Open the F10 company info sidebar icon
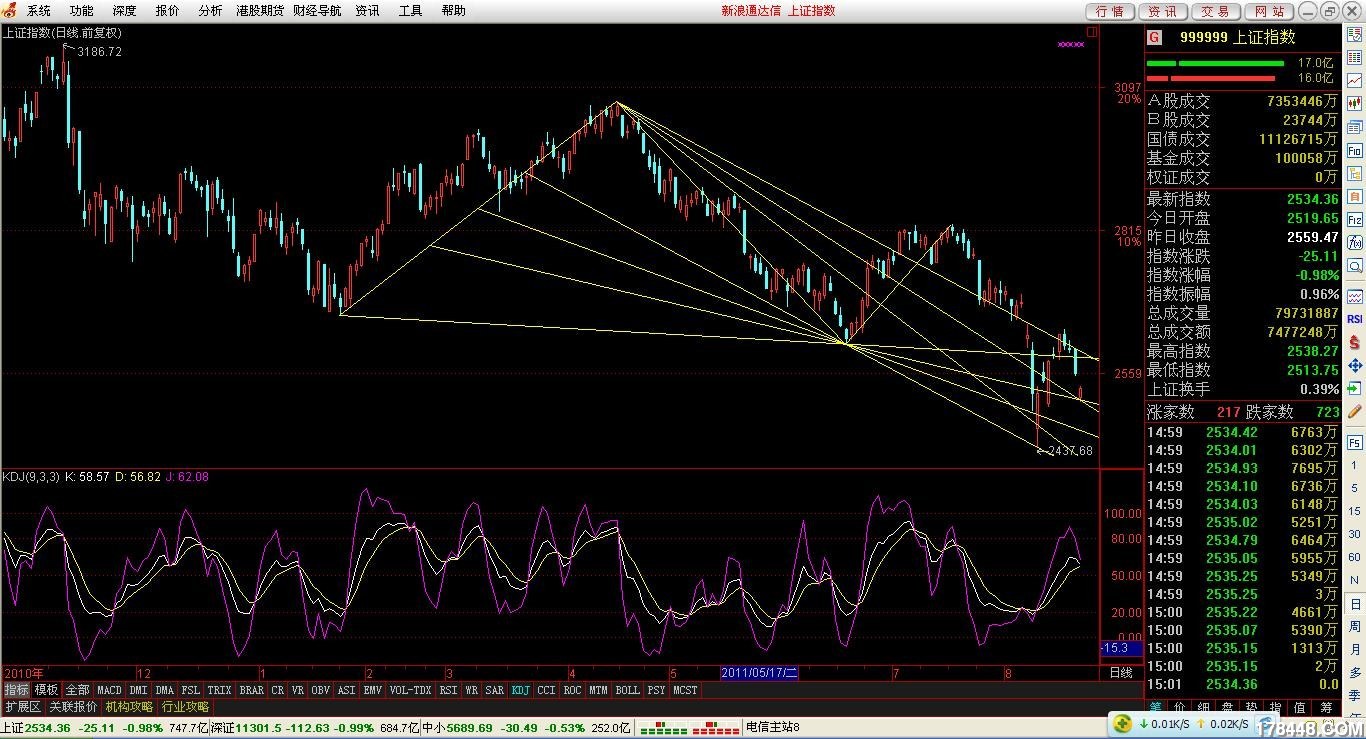 click(1354, 149)
